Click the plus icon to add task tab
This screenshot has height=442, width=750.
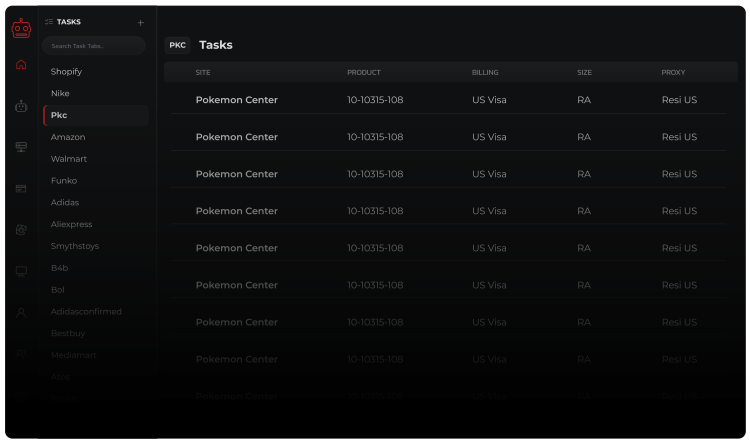(140, 22)
